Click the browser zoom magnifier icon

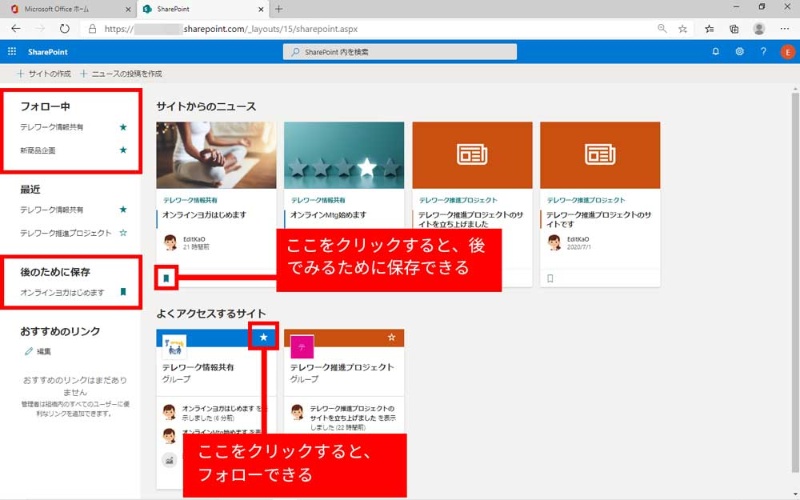point(662,29)
